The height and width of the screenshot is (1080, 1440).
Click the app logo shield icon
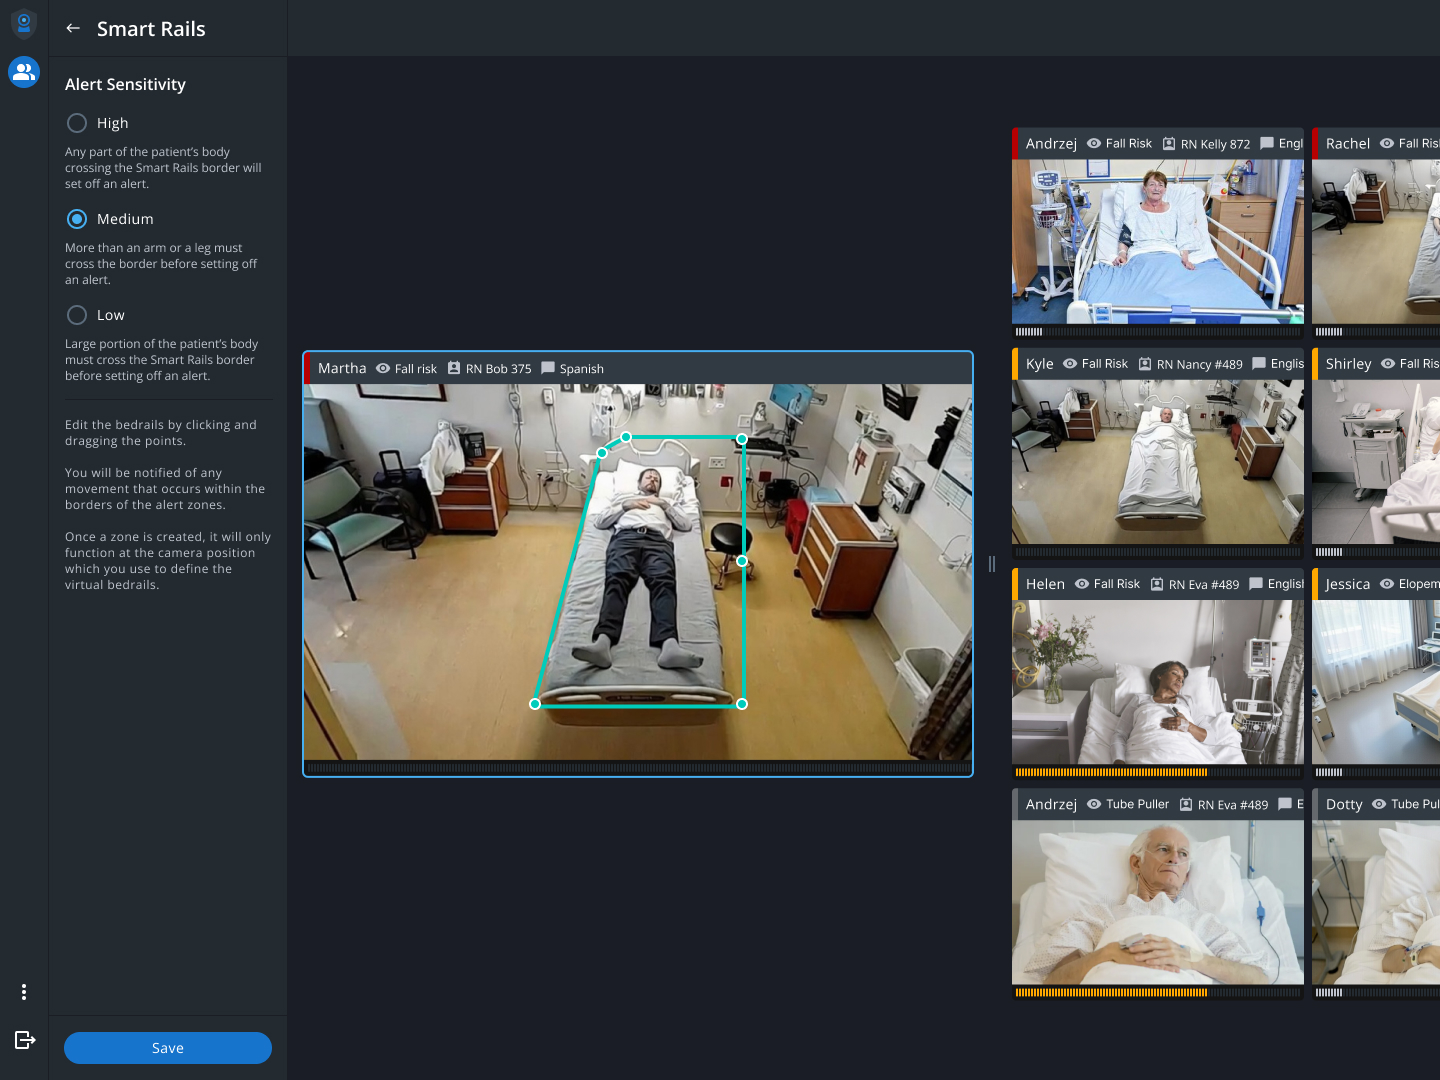24,22
